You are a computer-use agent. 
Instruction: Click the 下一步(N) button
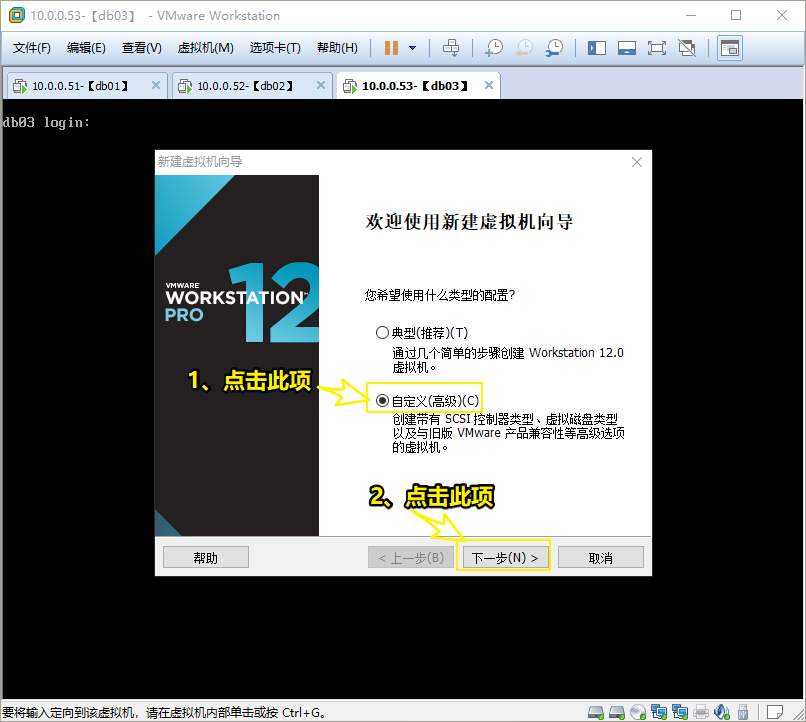503,557
